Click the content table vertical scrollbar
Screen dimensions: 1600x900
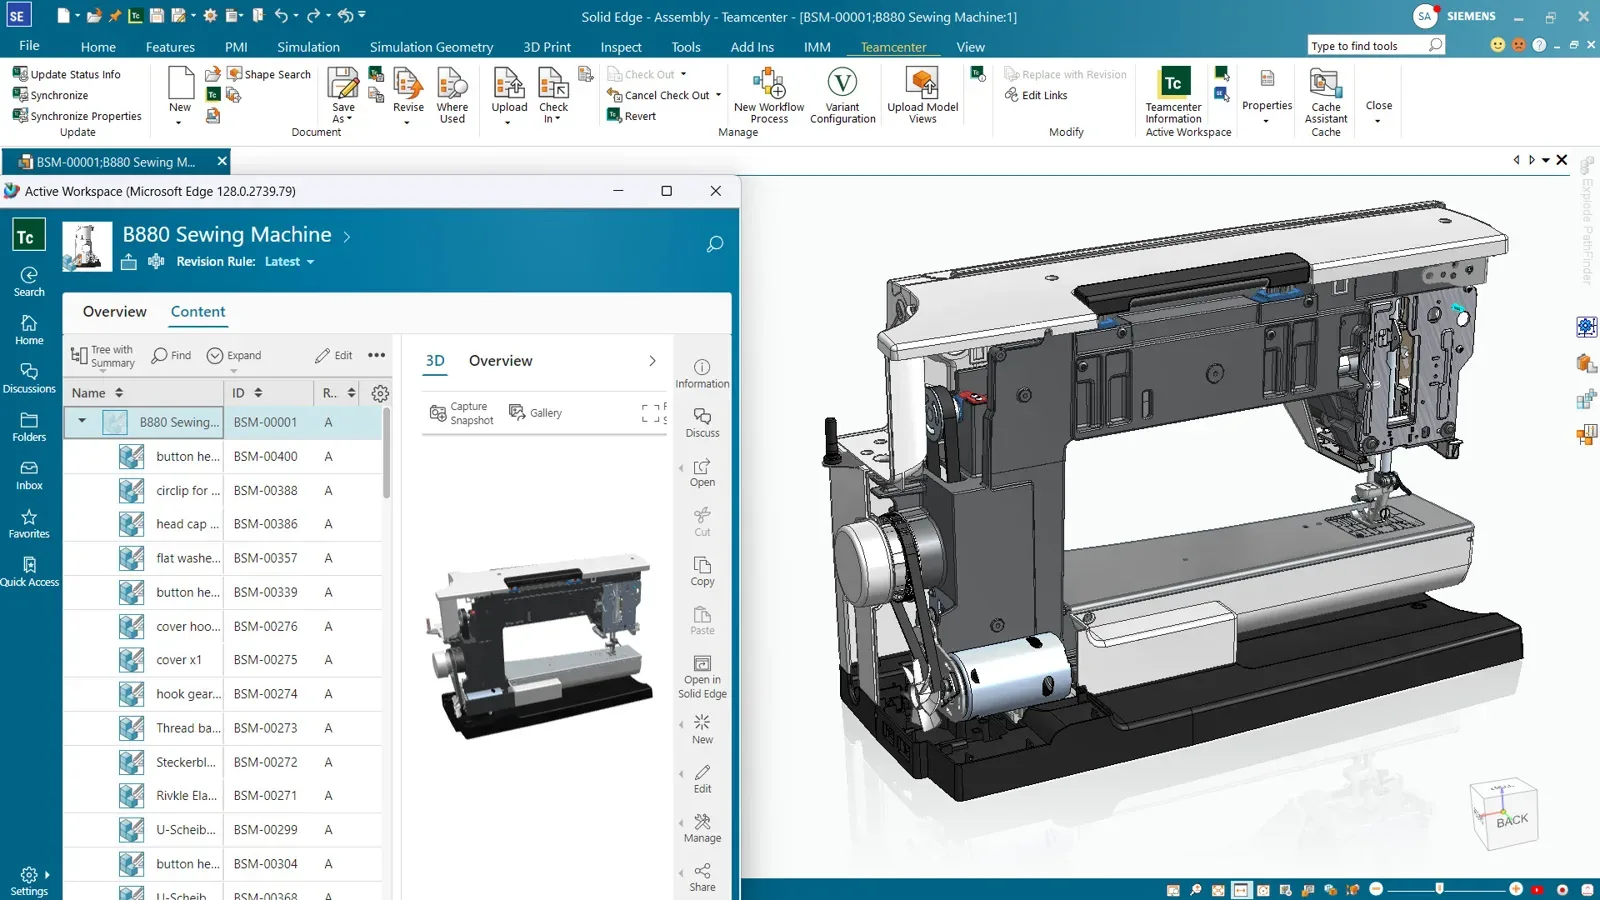(386, 453)
